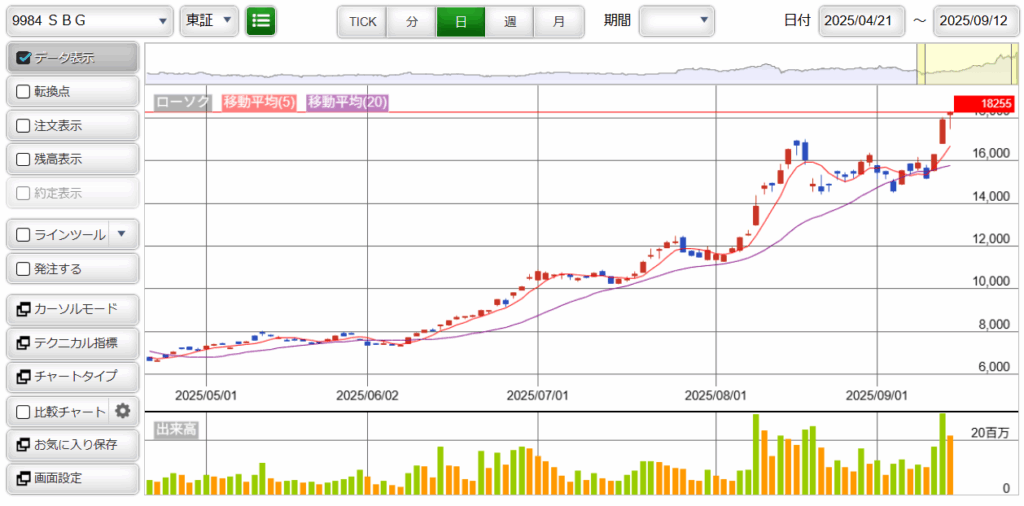The width and height of the screenshot is (1024, 506).
Task: Click the gear icon beside 比較チャート
Action: [123, 411]
